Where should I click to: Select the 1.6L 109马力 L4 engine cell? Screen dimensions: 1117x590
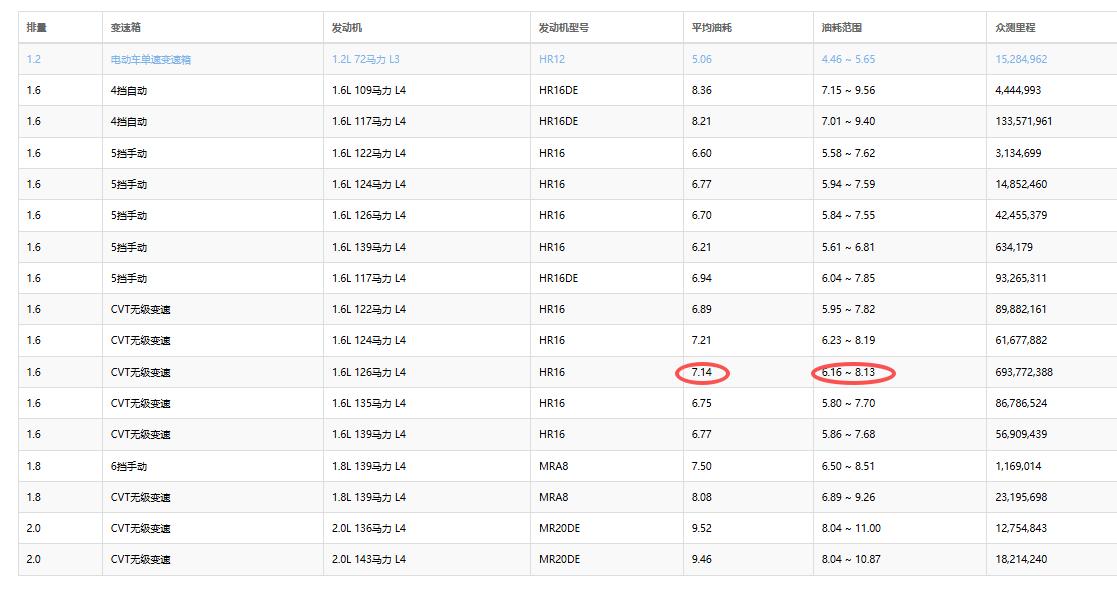[368, 90]
